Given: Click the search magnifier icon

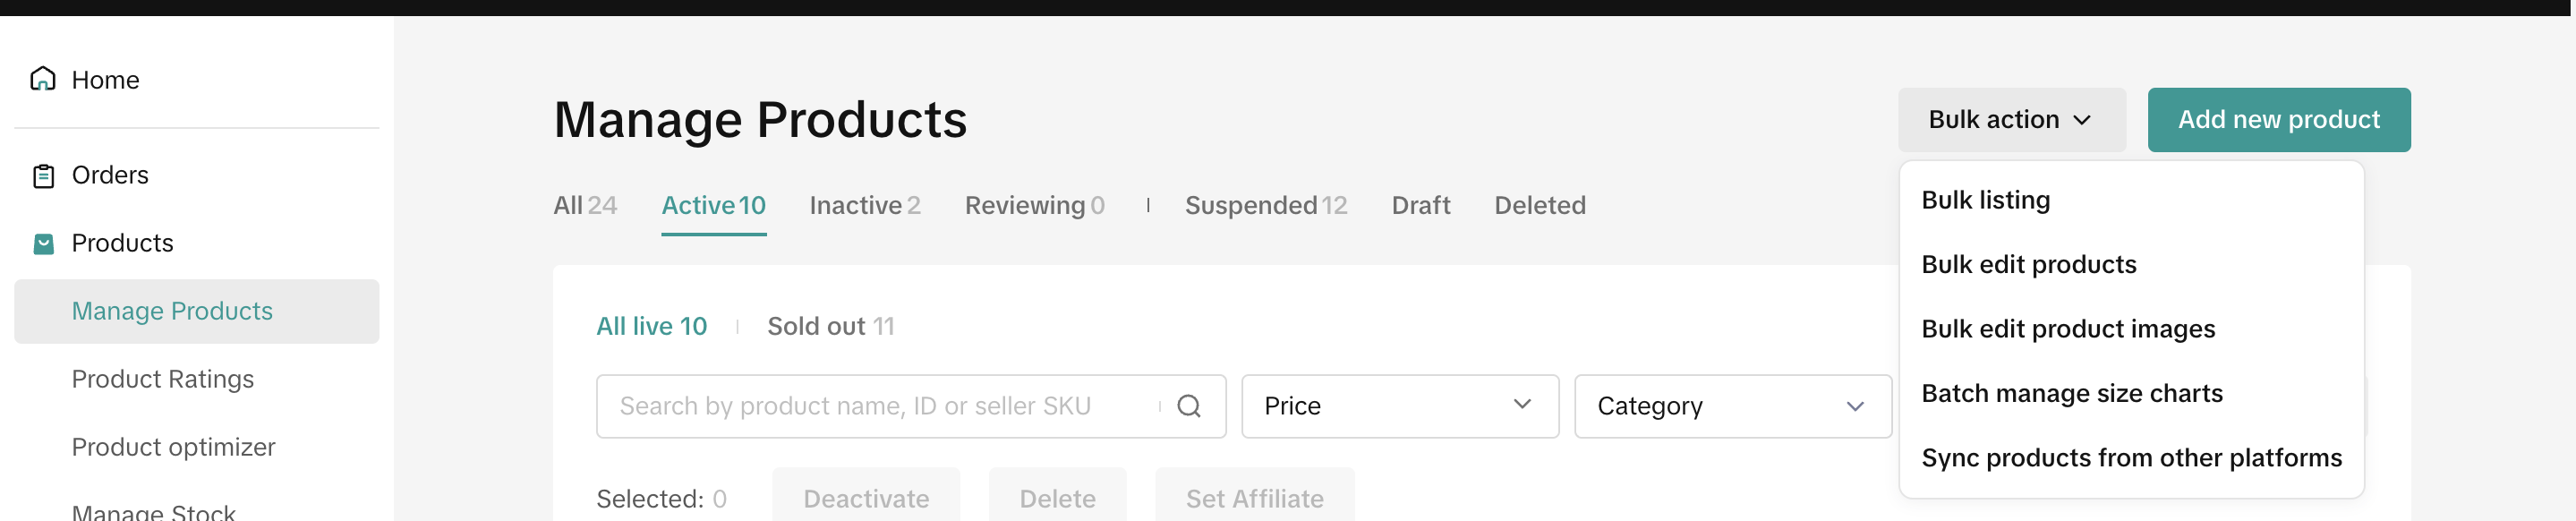Looking at the screenshot, I should coord(1188,406).
